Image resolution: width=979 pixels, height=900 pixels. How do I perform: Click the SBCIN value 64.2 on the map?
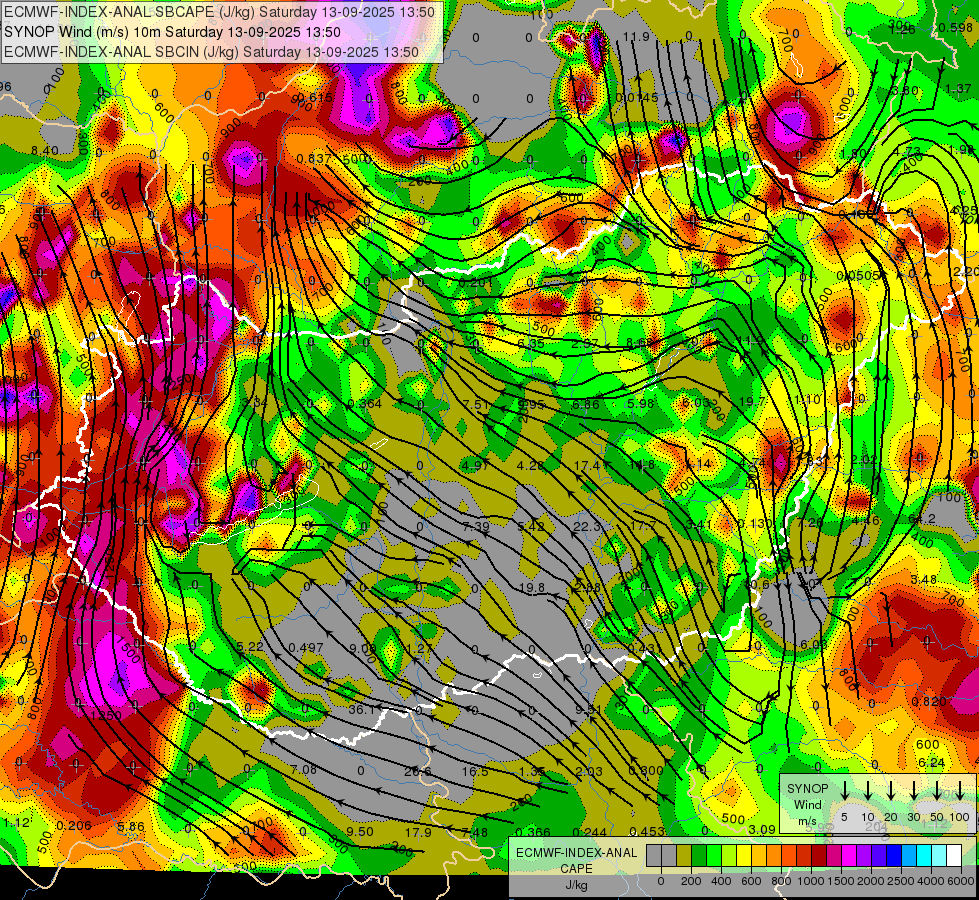click(x=922, y=519)
